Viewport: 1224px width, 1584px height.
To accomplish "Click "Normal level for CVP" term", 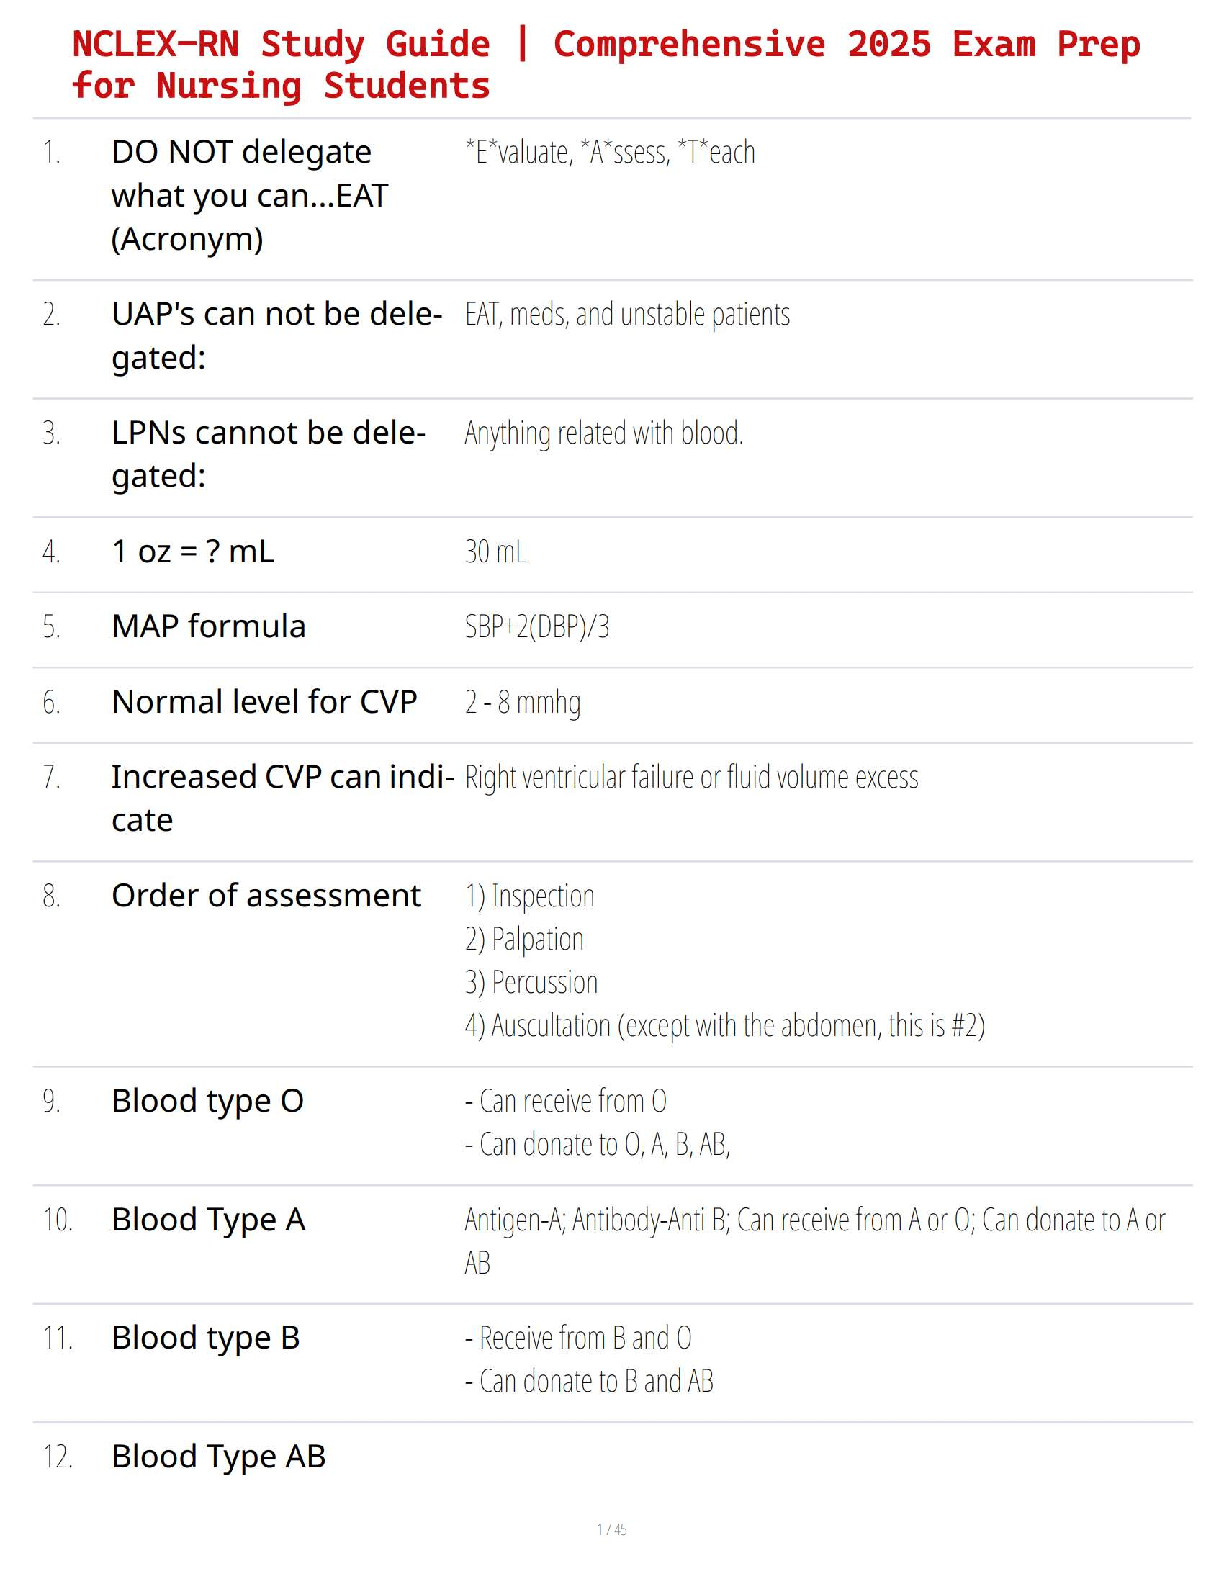I will pyautogui.click(x=264, y=702).
